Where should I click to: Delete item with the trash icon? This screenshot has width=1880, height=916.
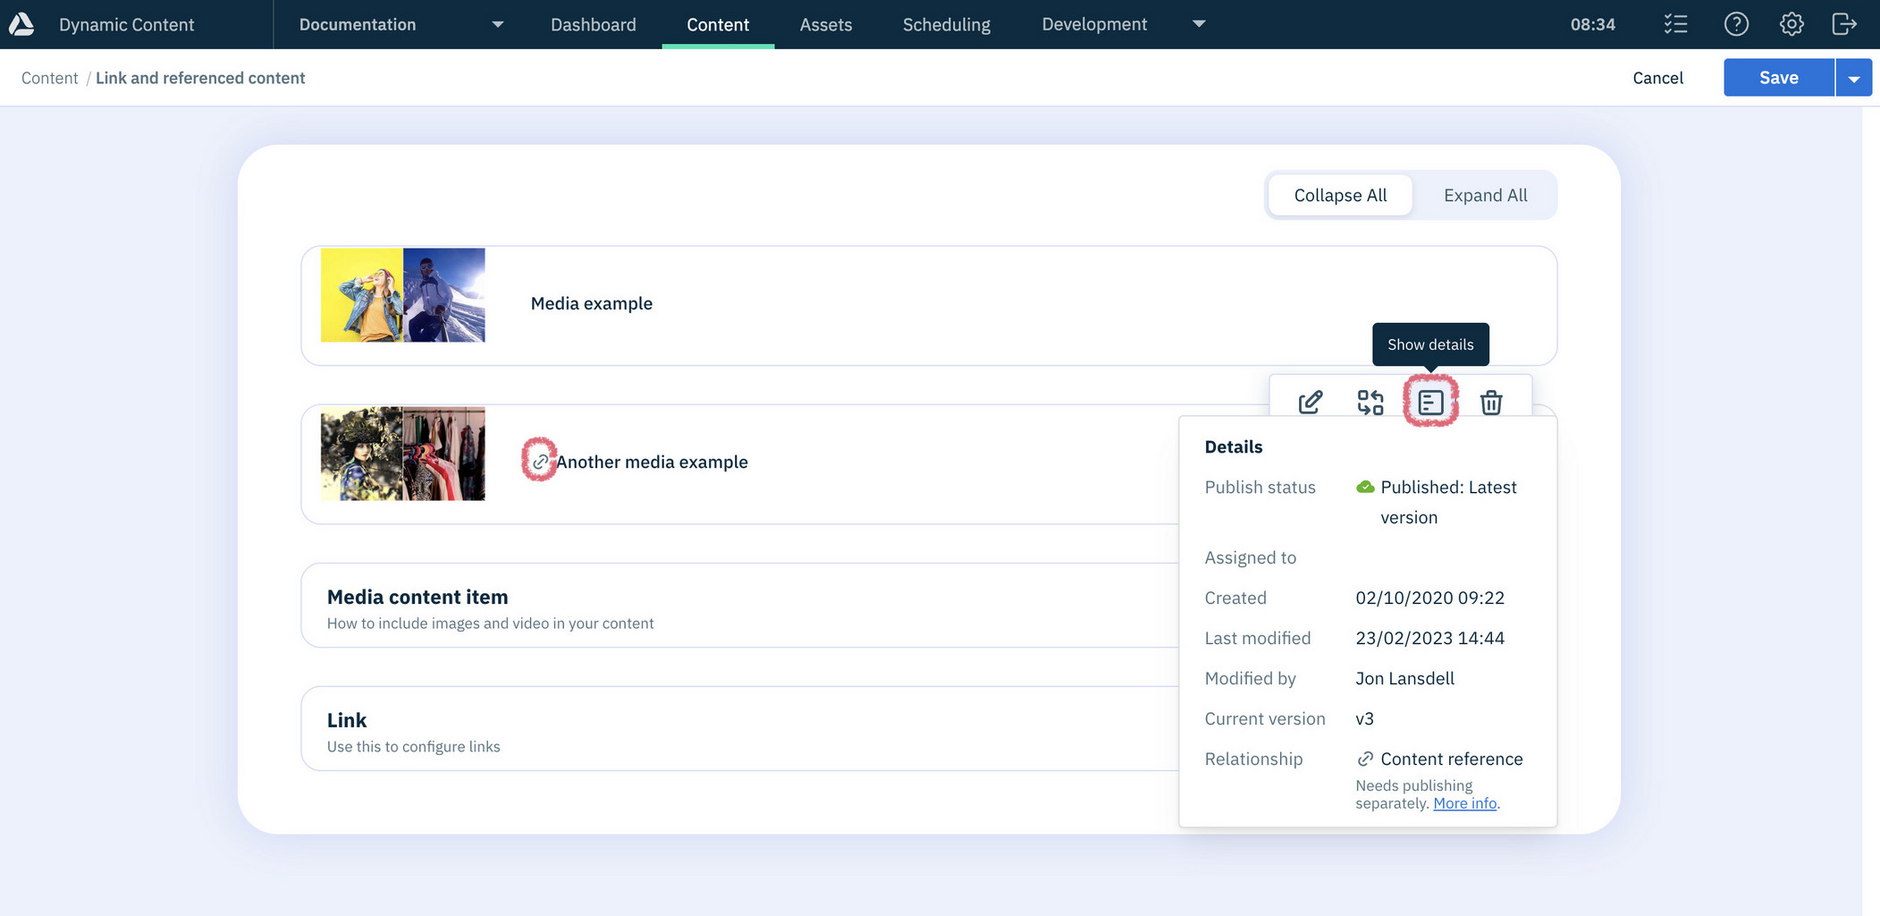1491,402
